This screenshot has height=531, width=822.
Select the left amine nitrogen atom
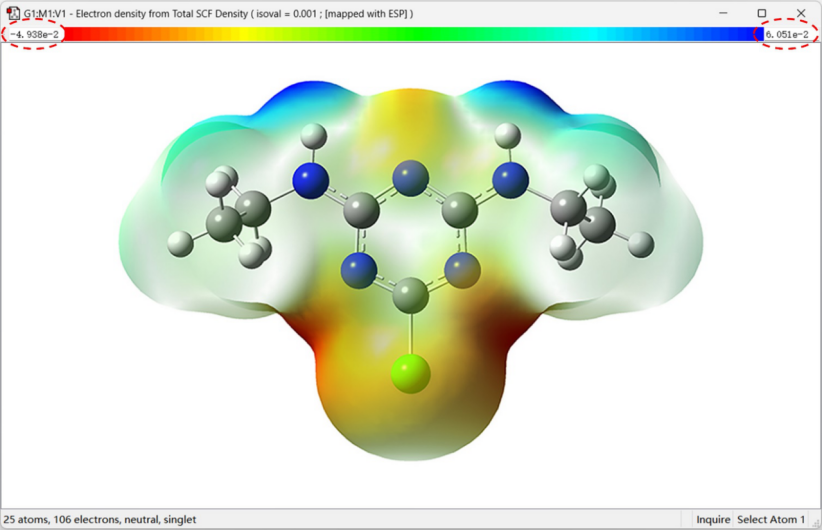[x=311, y=180]
